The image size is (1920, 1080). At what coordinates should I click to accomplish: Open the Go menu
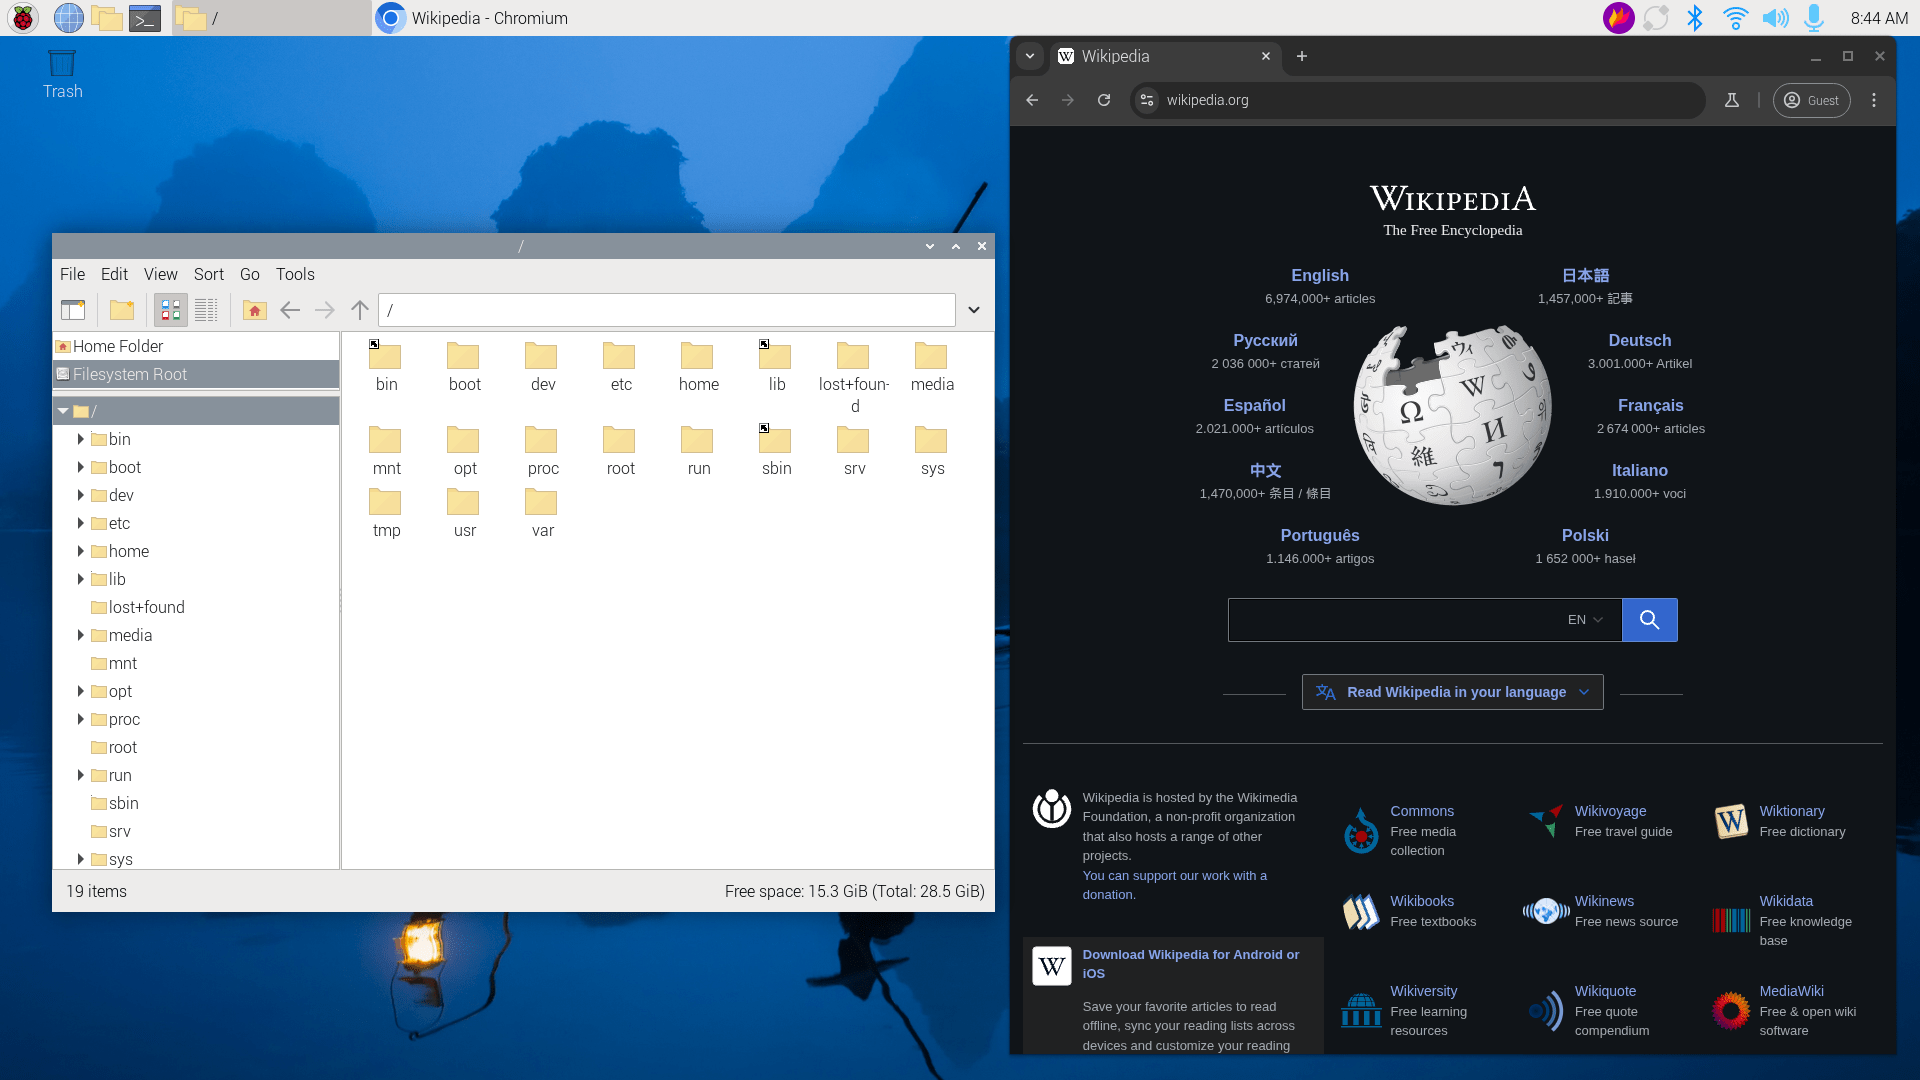pos(250,274)
